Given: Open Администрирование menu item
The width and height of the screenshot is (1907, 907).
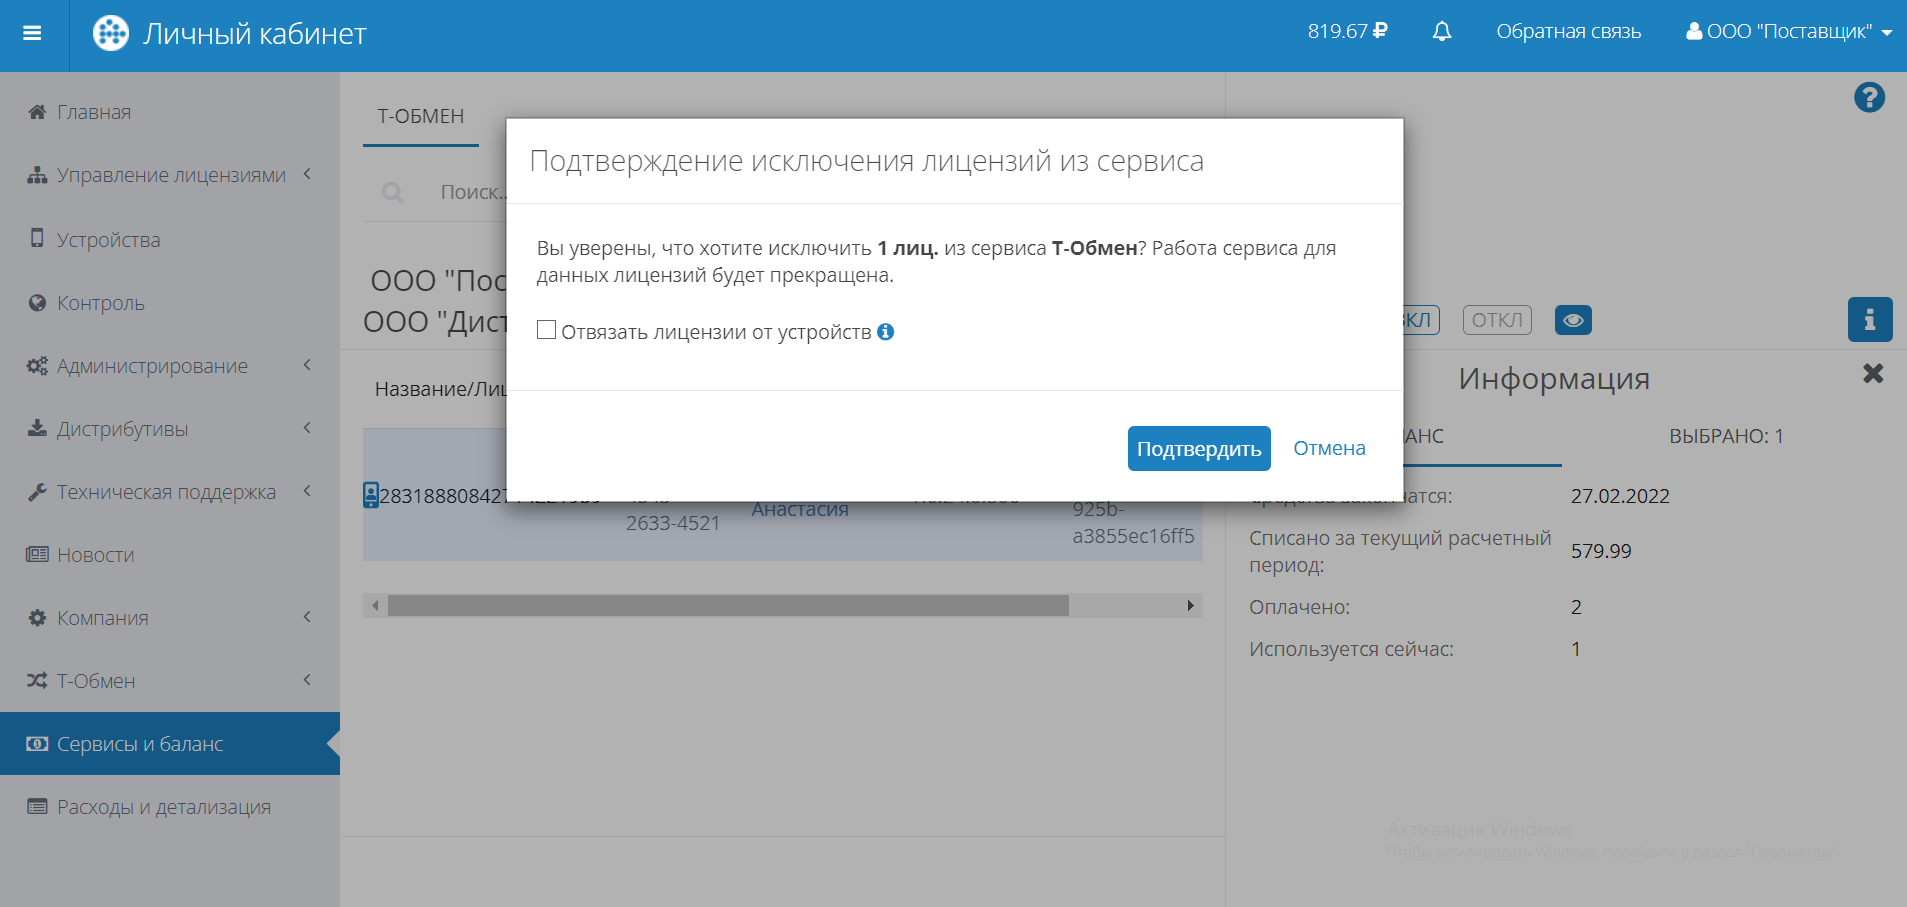Looking at the screenshot, I should click(x=152, y=366).
